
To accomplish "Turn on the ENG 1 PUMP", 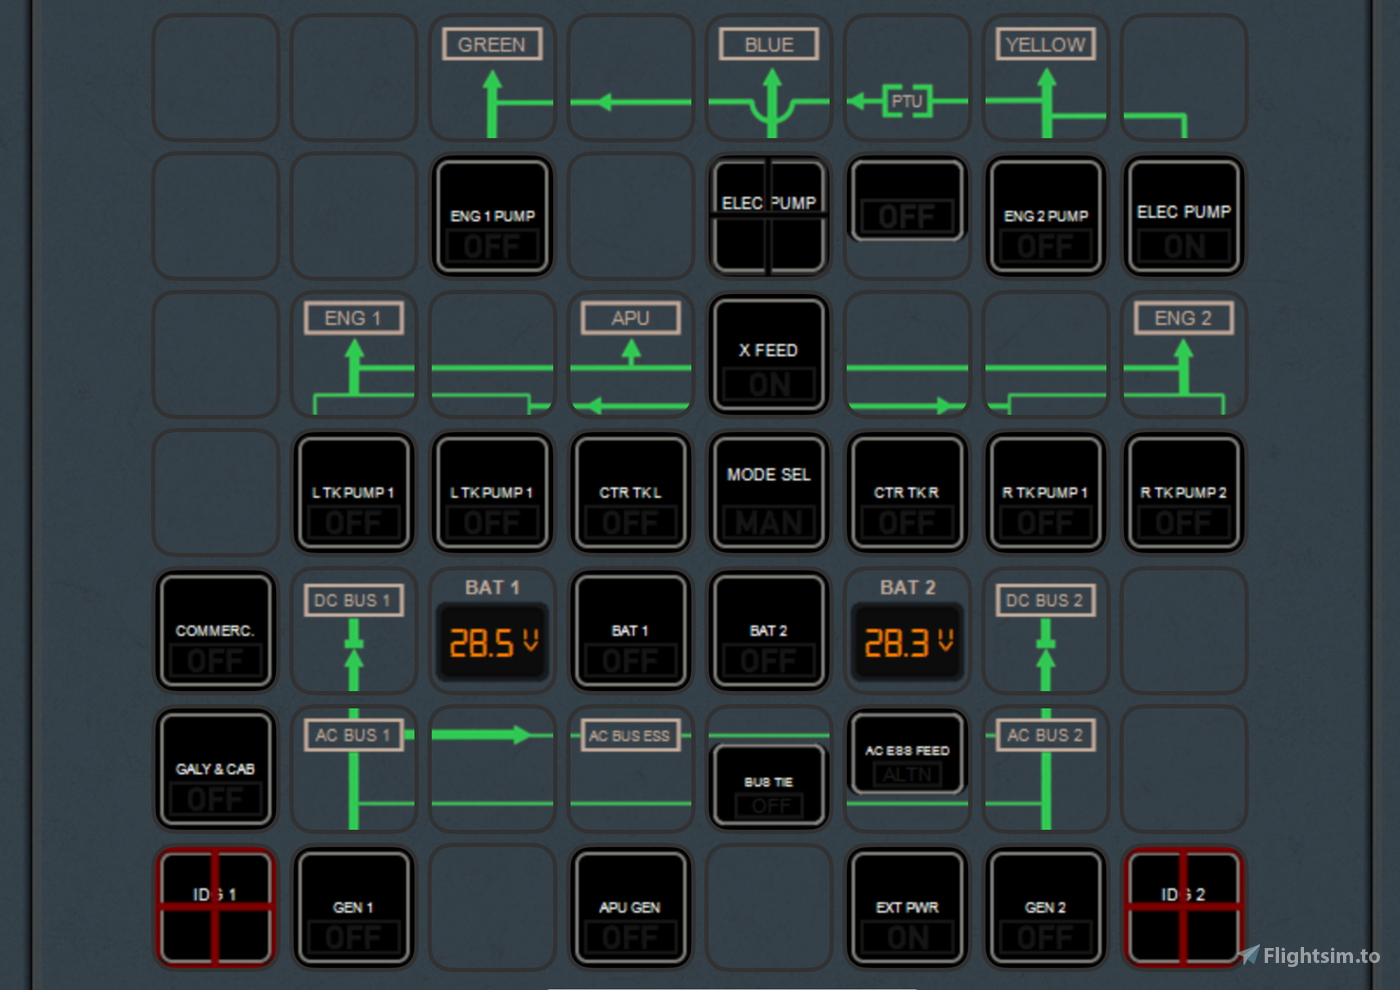I will [x=492, y=216].
